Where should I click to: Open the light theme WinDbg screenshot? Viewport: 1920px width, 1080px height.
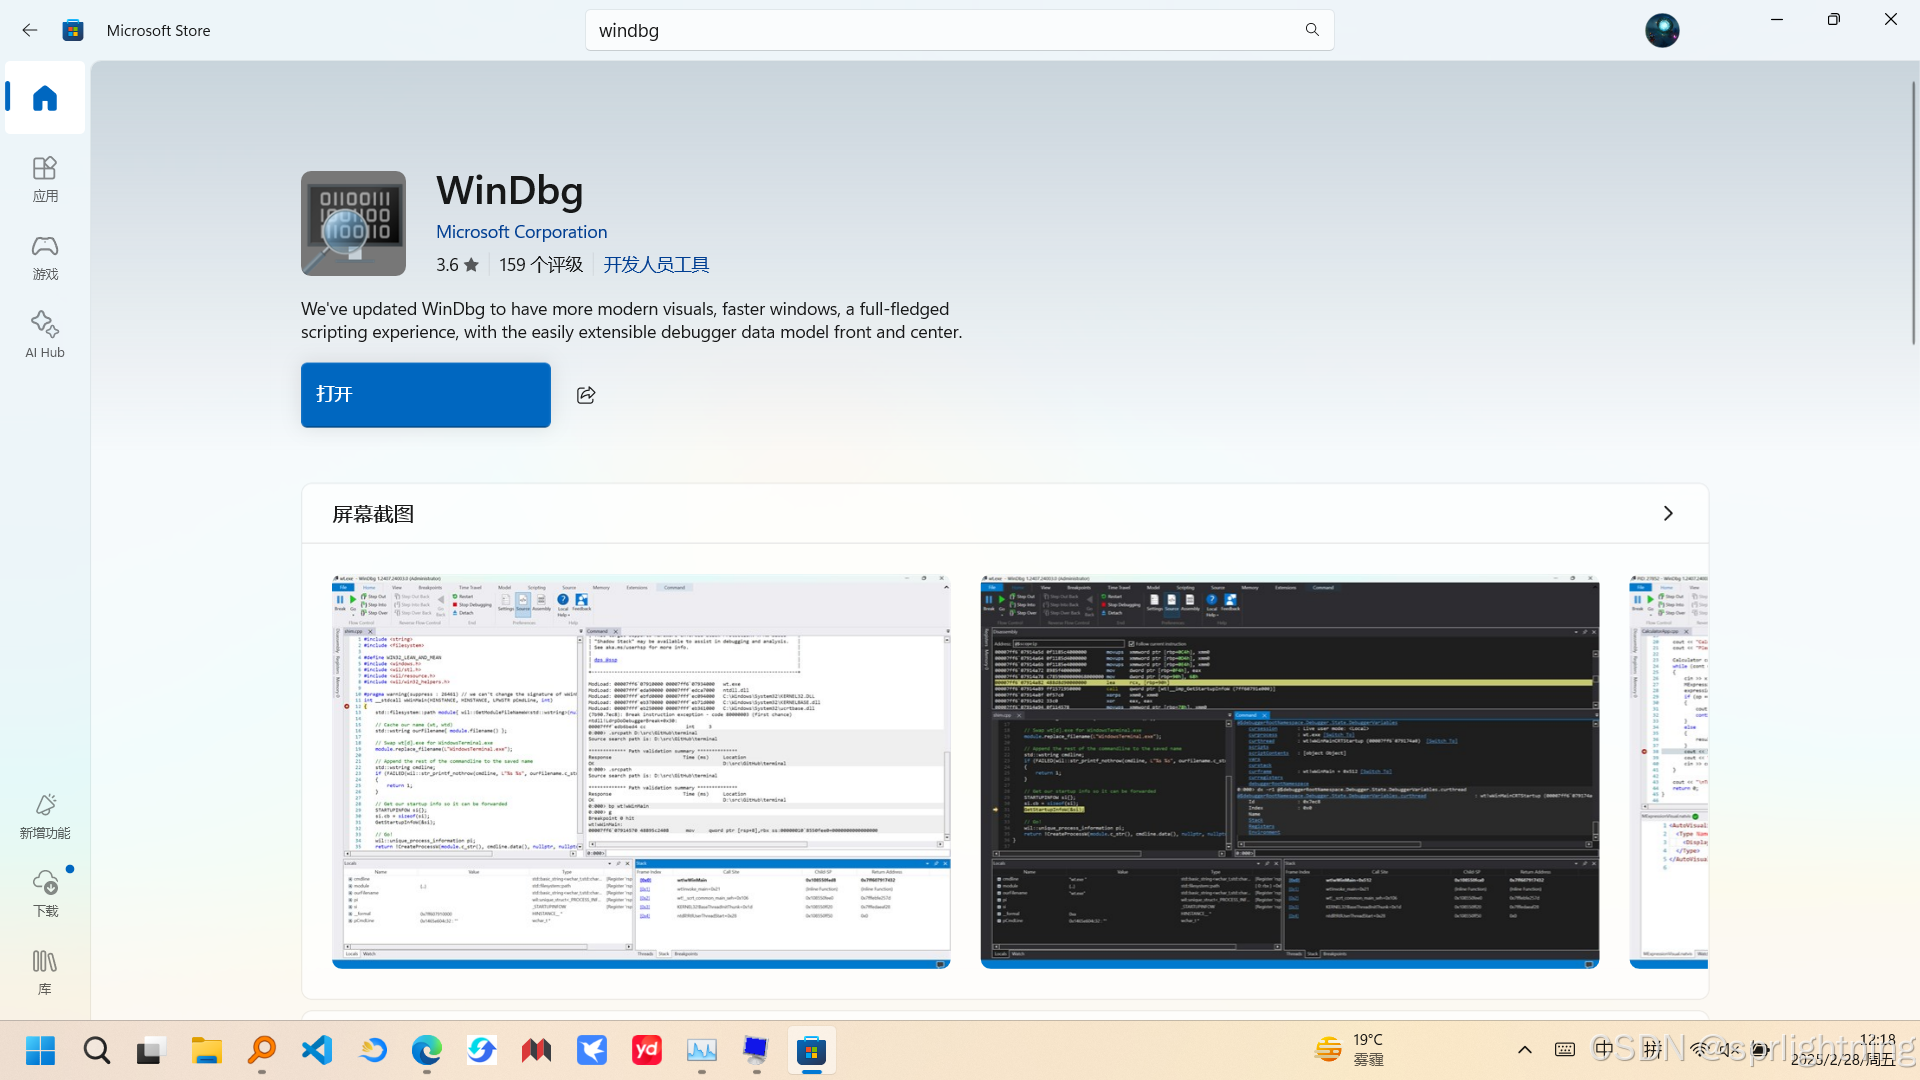[641, 771]
